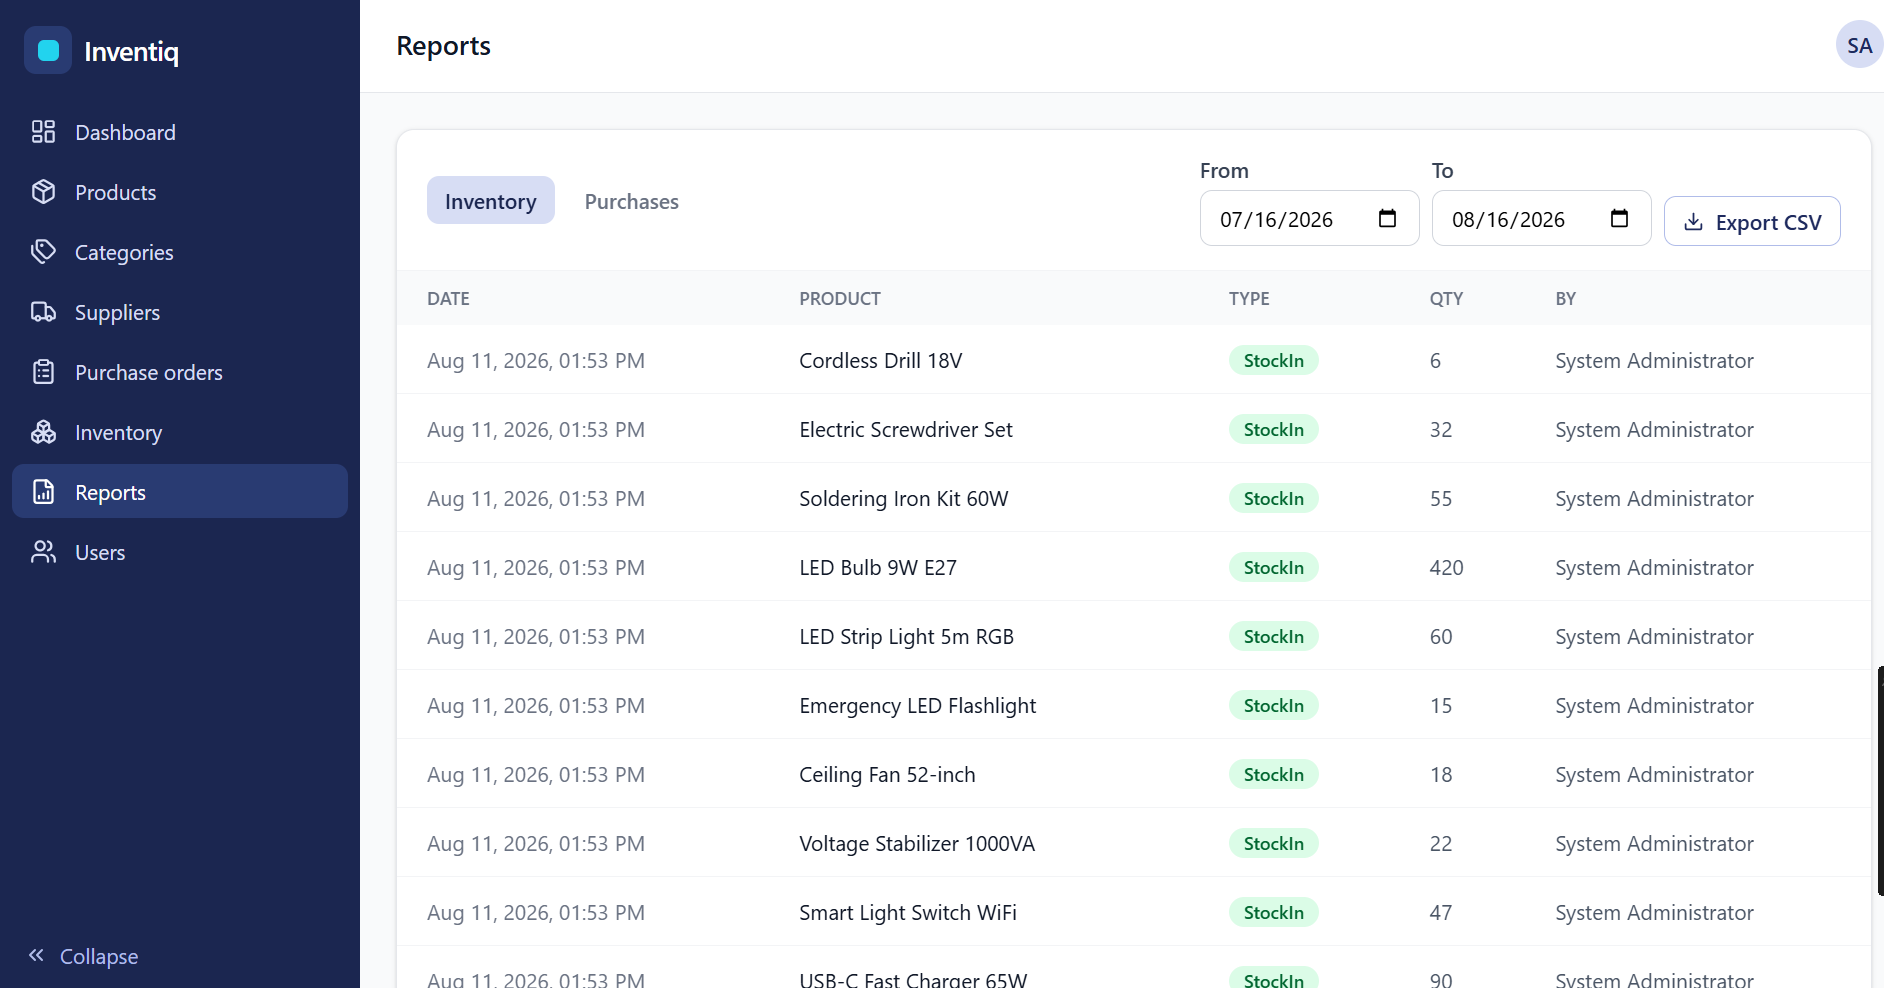Click the QTY column header

click(x=1446, y=298)
